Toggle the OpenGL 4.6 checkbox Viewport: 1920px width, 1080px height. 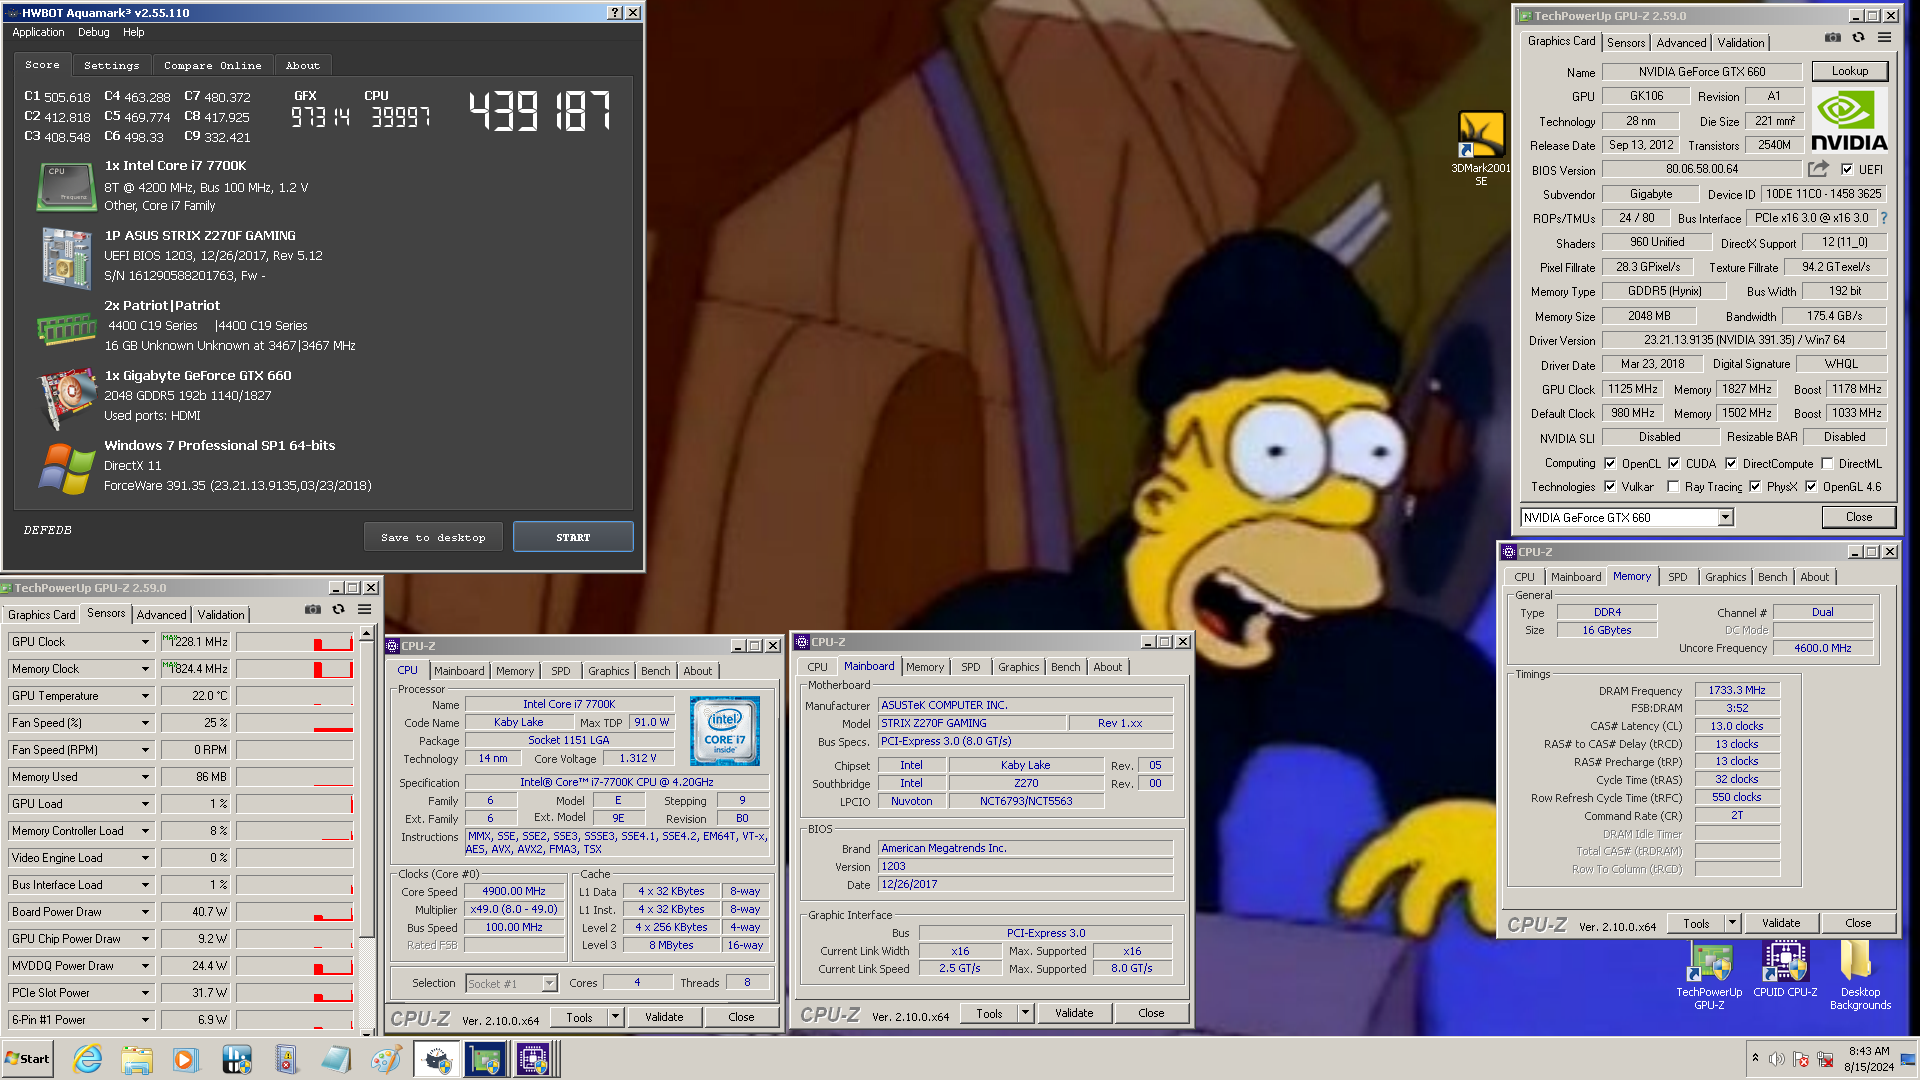coord(1811,487)
